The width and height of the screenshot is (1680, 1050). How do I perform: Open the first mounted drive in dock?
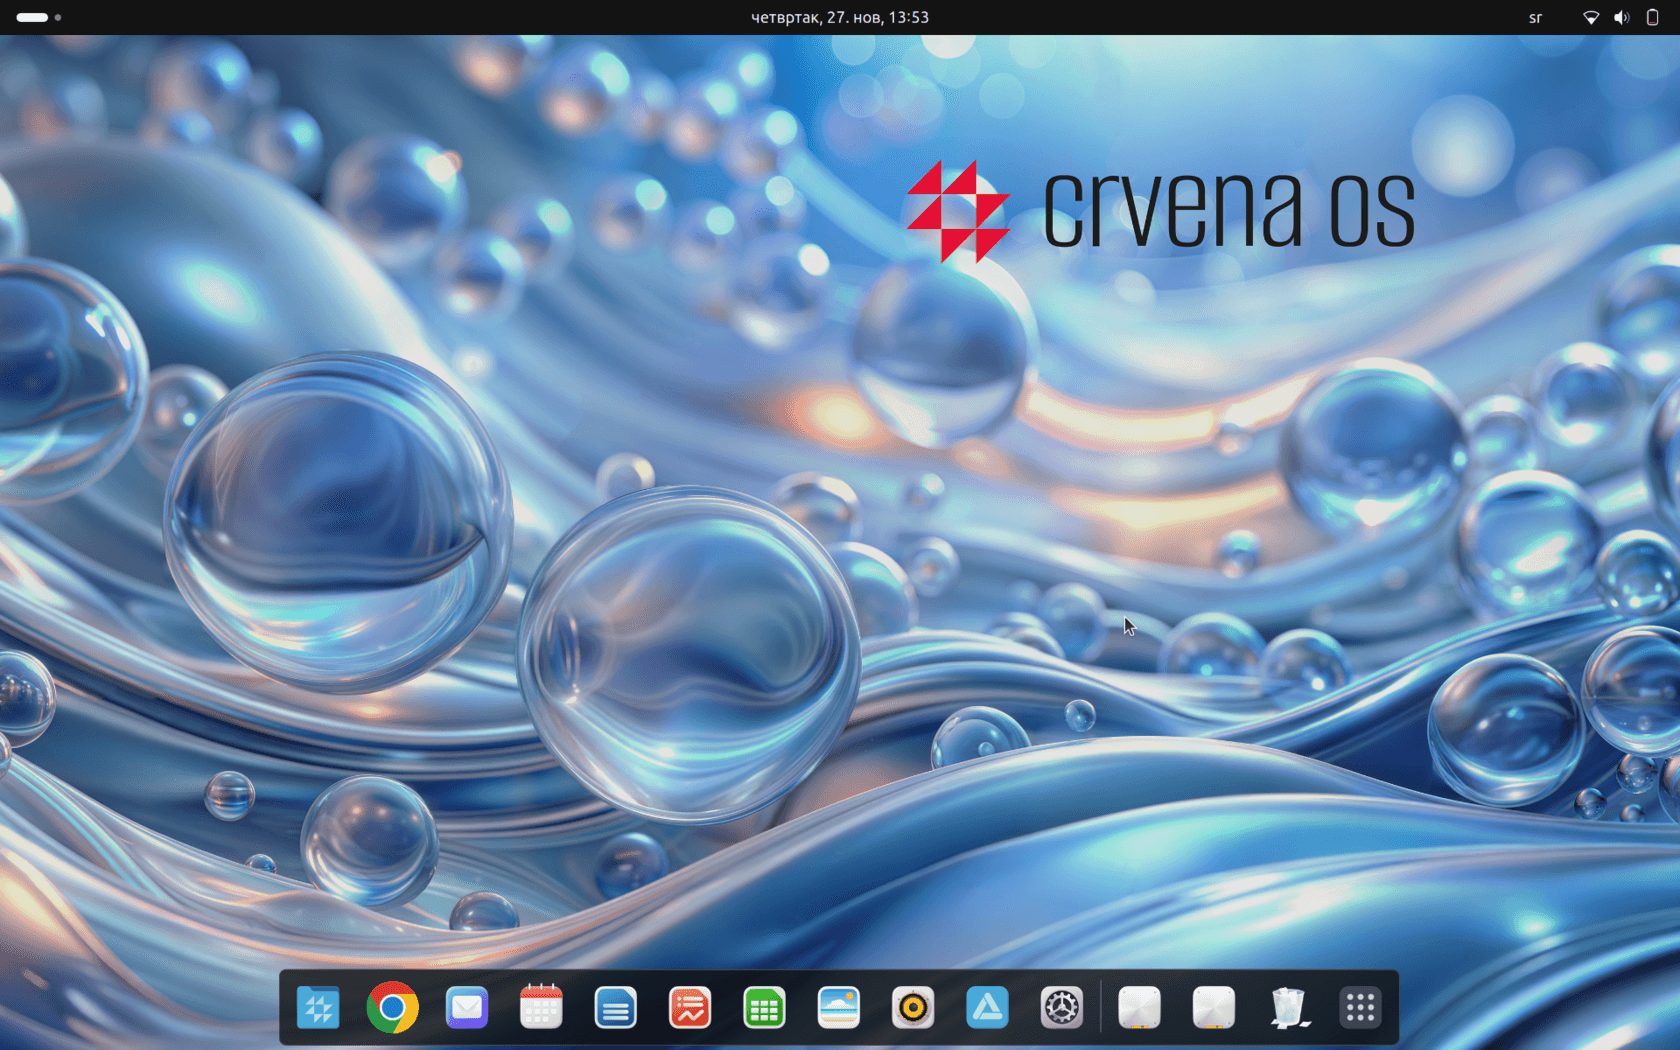(1139, 1008)
